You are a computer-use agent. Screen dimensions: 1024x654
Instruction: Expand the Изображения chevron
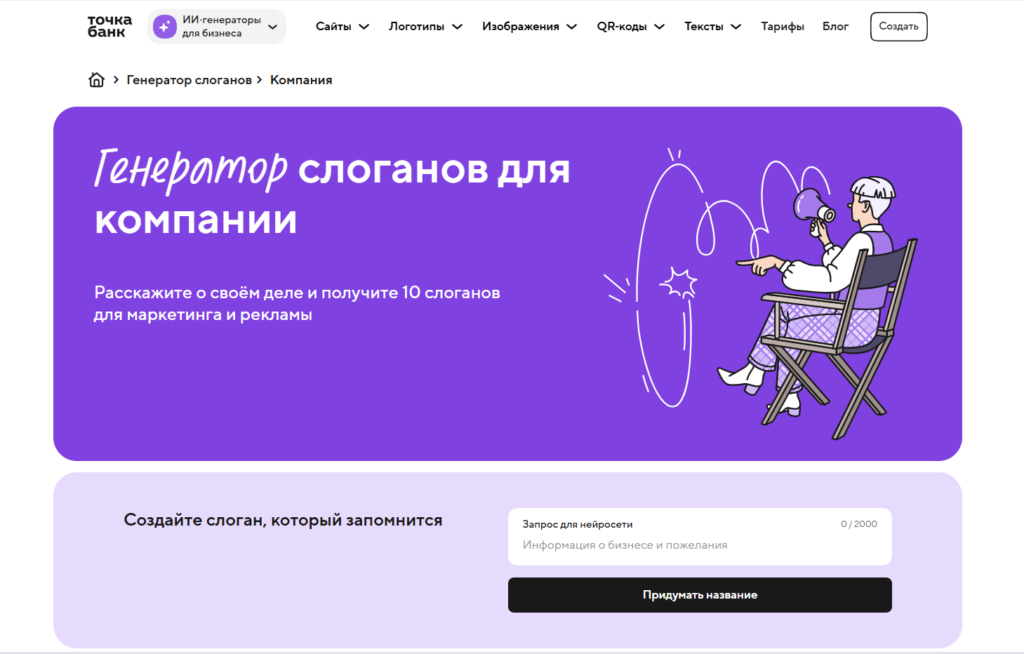(x=572, y=27)
